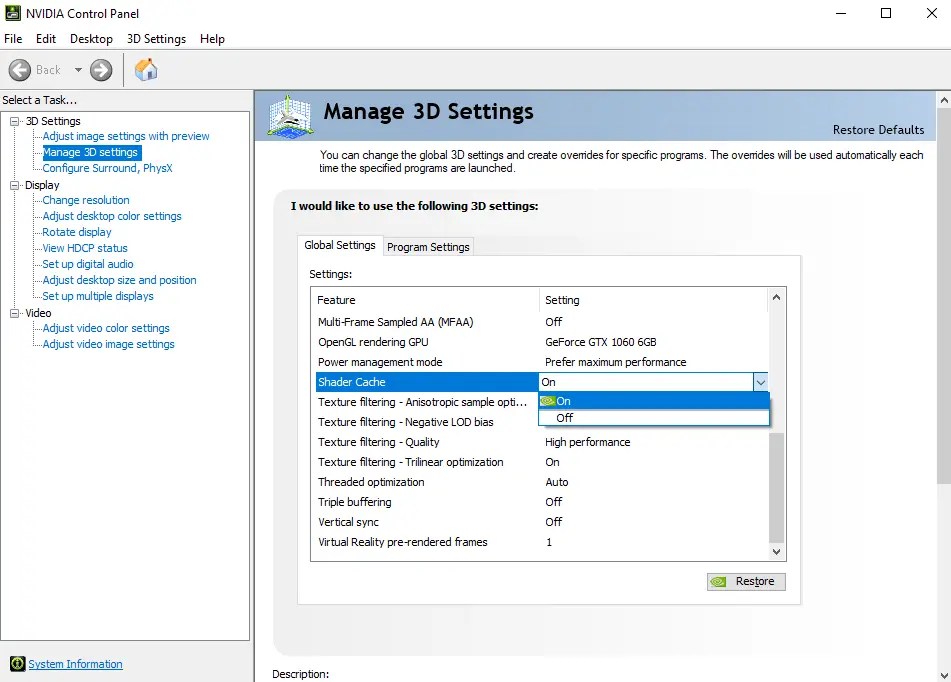The width and height of the screenshot is (951, 682).
Task: Open the Desktop menu
Action: point(91,39)
